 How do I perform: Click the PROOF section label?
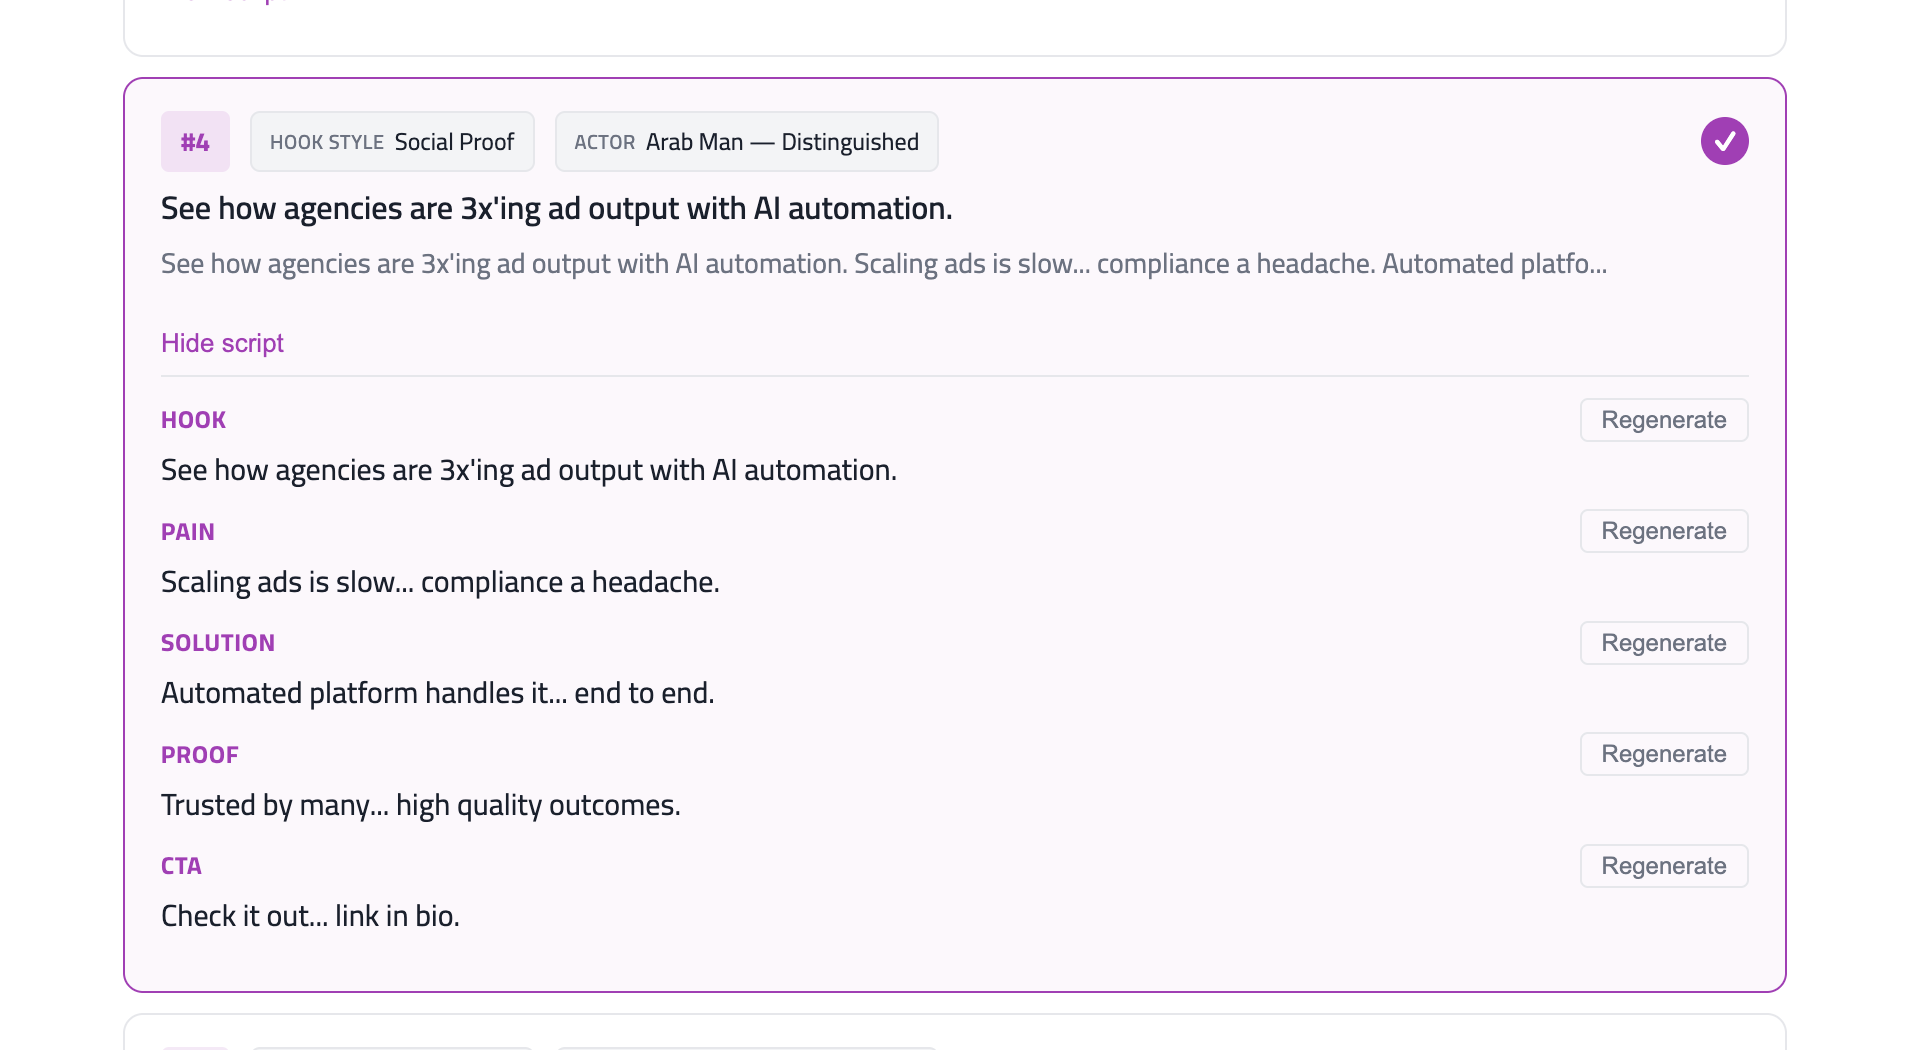click(x=200, y=755)
